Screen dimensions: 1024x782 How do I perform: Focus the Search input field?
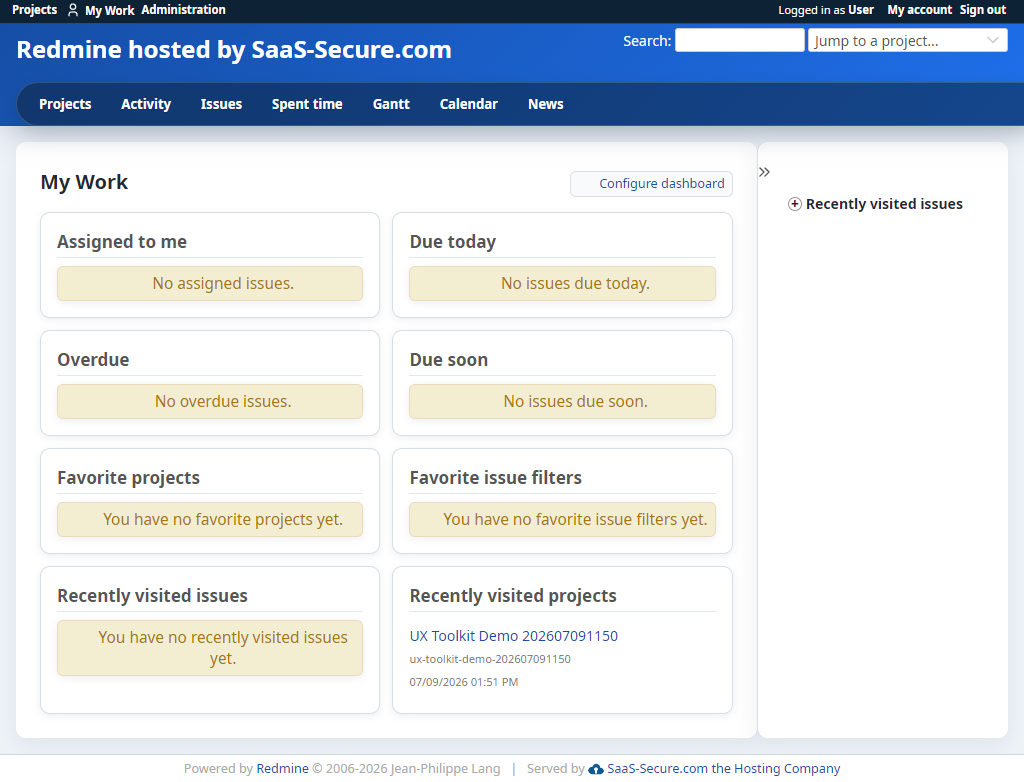click(739, 41)
